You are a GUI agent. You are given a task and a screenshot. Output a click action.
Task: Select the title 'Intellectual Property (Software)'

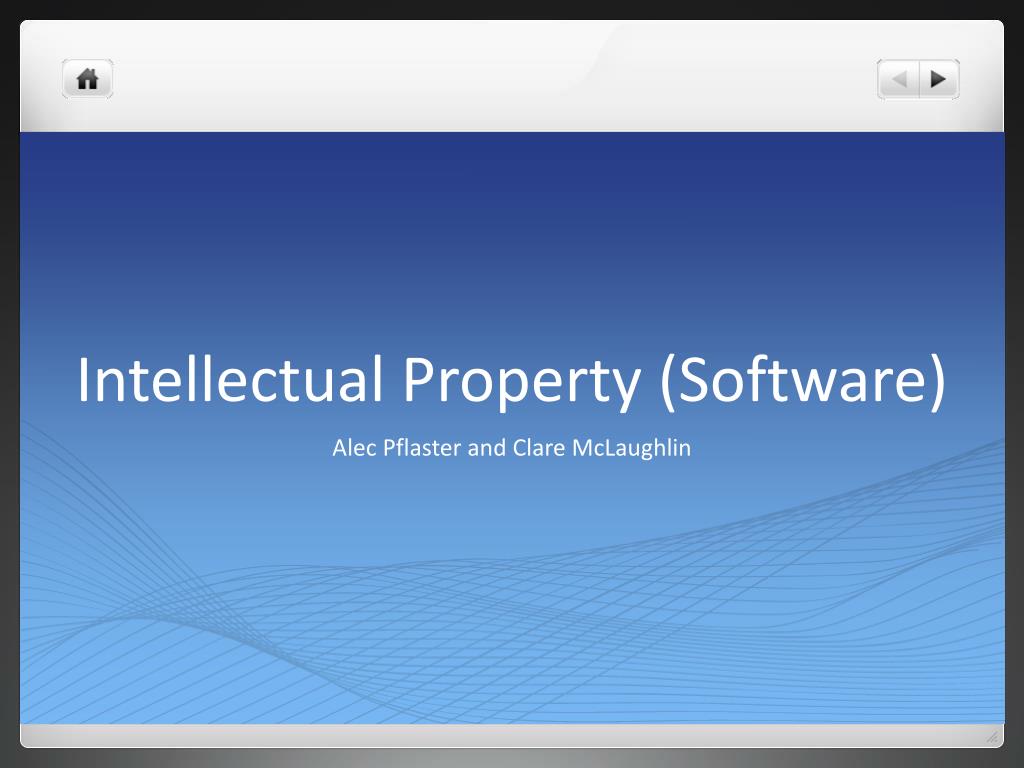click(x=511, y=381)
